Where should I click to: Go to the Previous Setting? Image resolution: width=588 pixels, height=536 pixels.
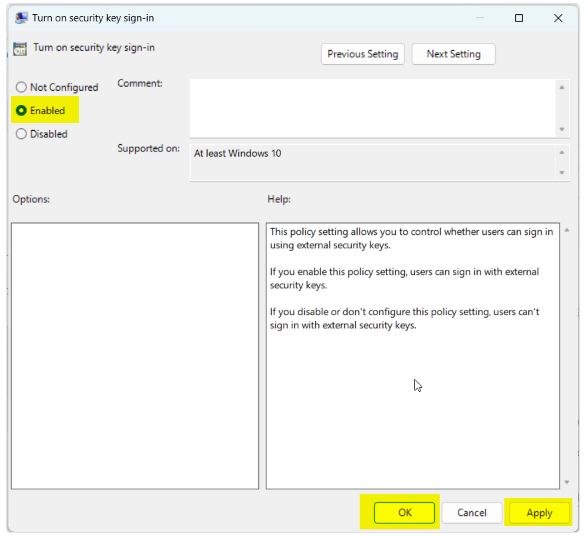[363, 54]
